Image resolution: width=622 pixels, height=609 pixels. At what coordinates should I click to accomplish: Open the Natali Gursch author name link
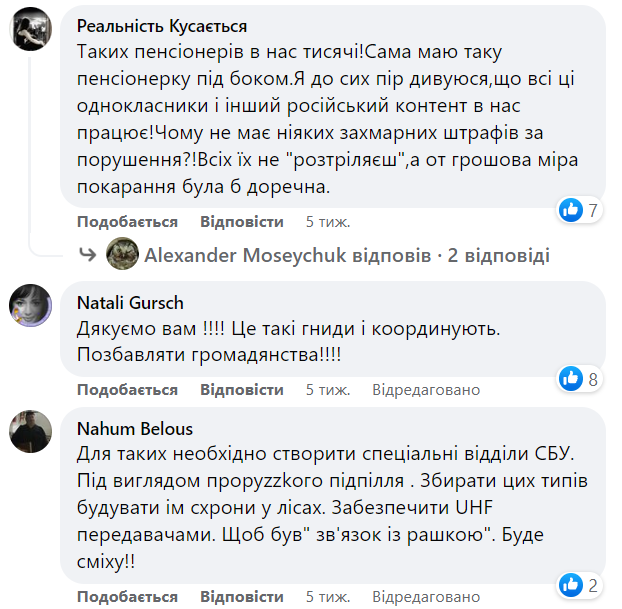tap(130, 303)
